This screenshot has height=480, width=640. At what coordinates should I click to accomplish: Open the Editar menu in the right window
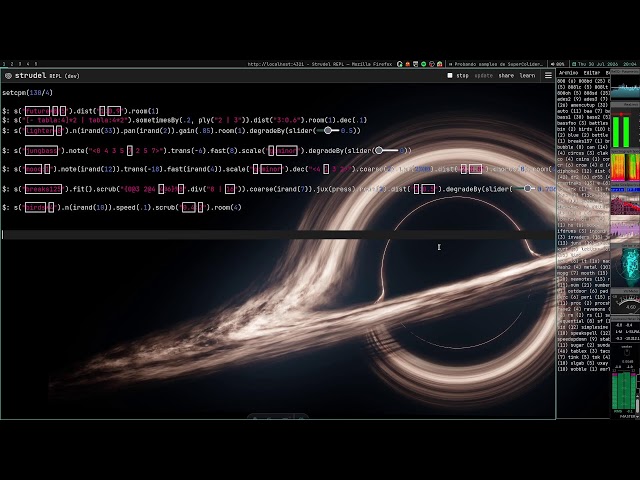pyautogui.click(x=591, y=73)
